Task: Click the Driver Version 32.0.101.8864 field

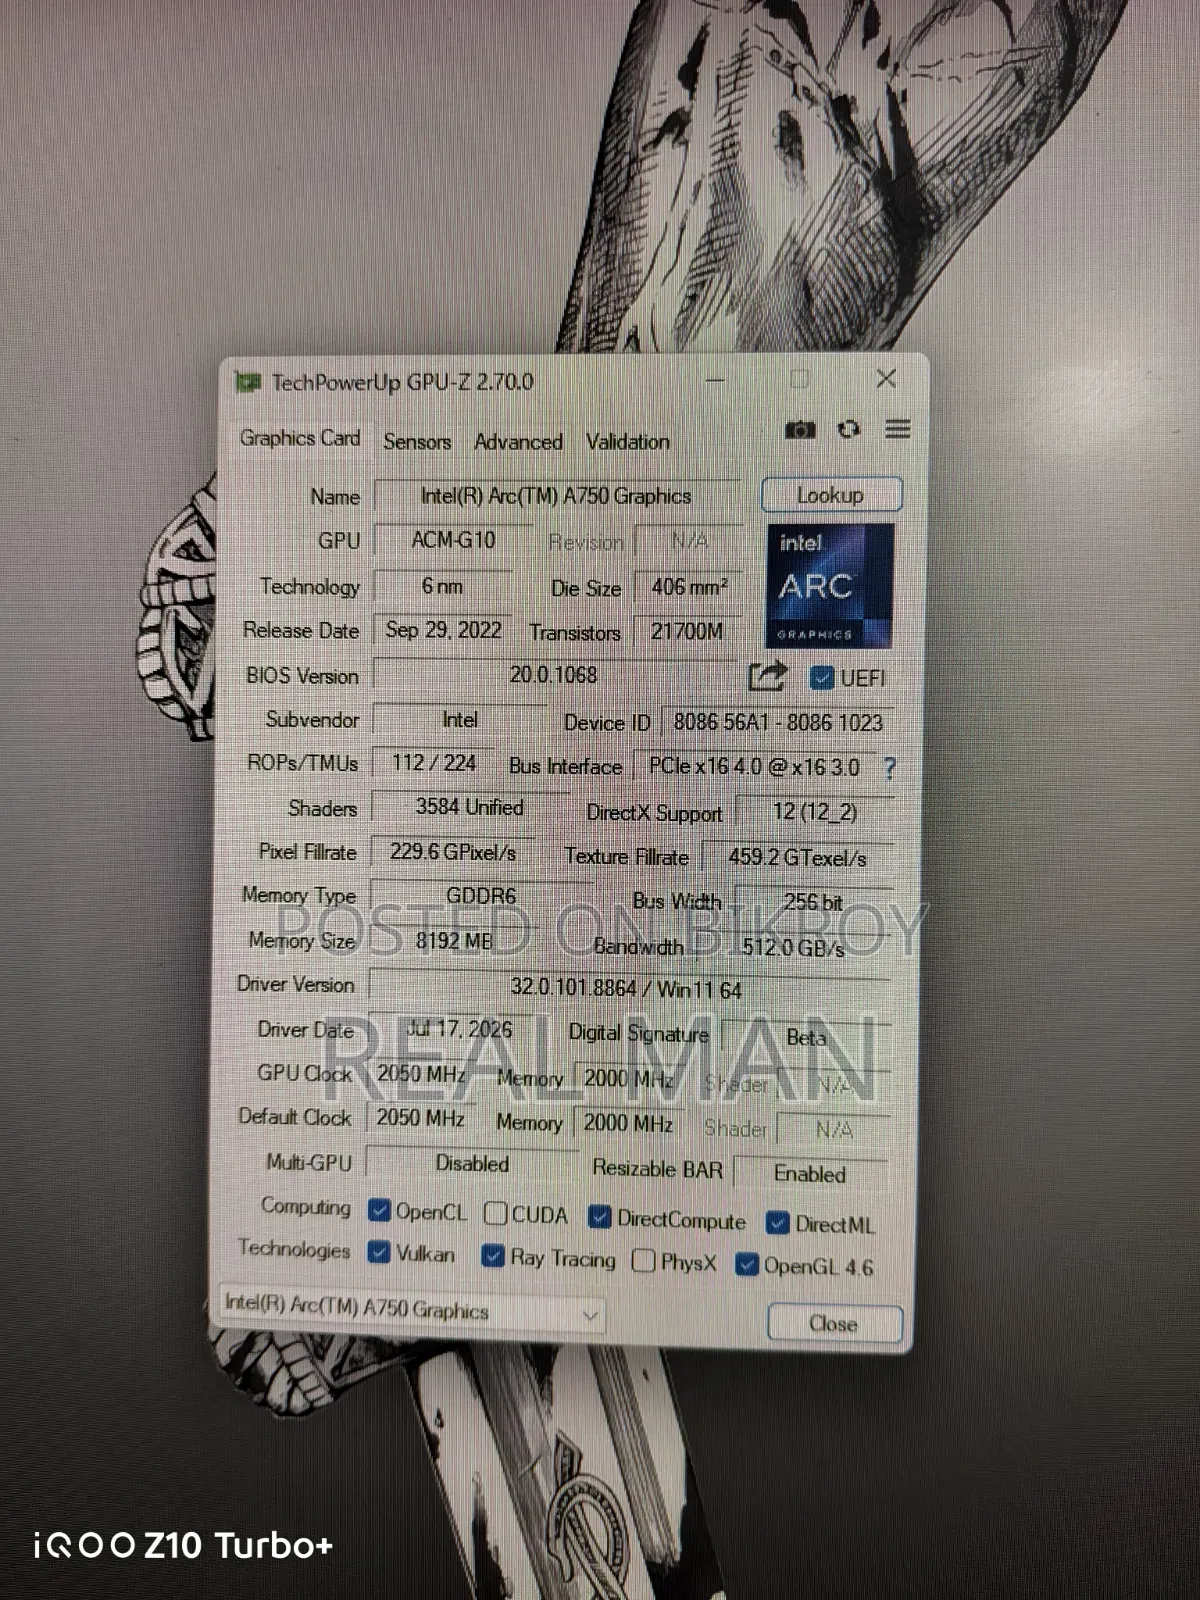Action: (627, 989)
